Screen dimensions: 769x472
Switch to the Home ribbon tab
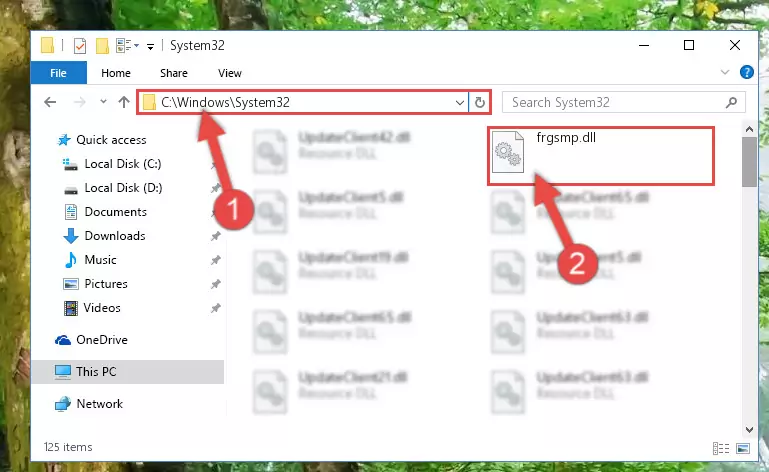[x=116, y=73]
